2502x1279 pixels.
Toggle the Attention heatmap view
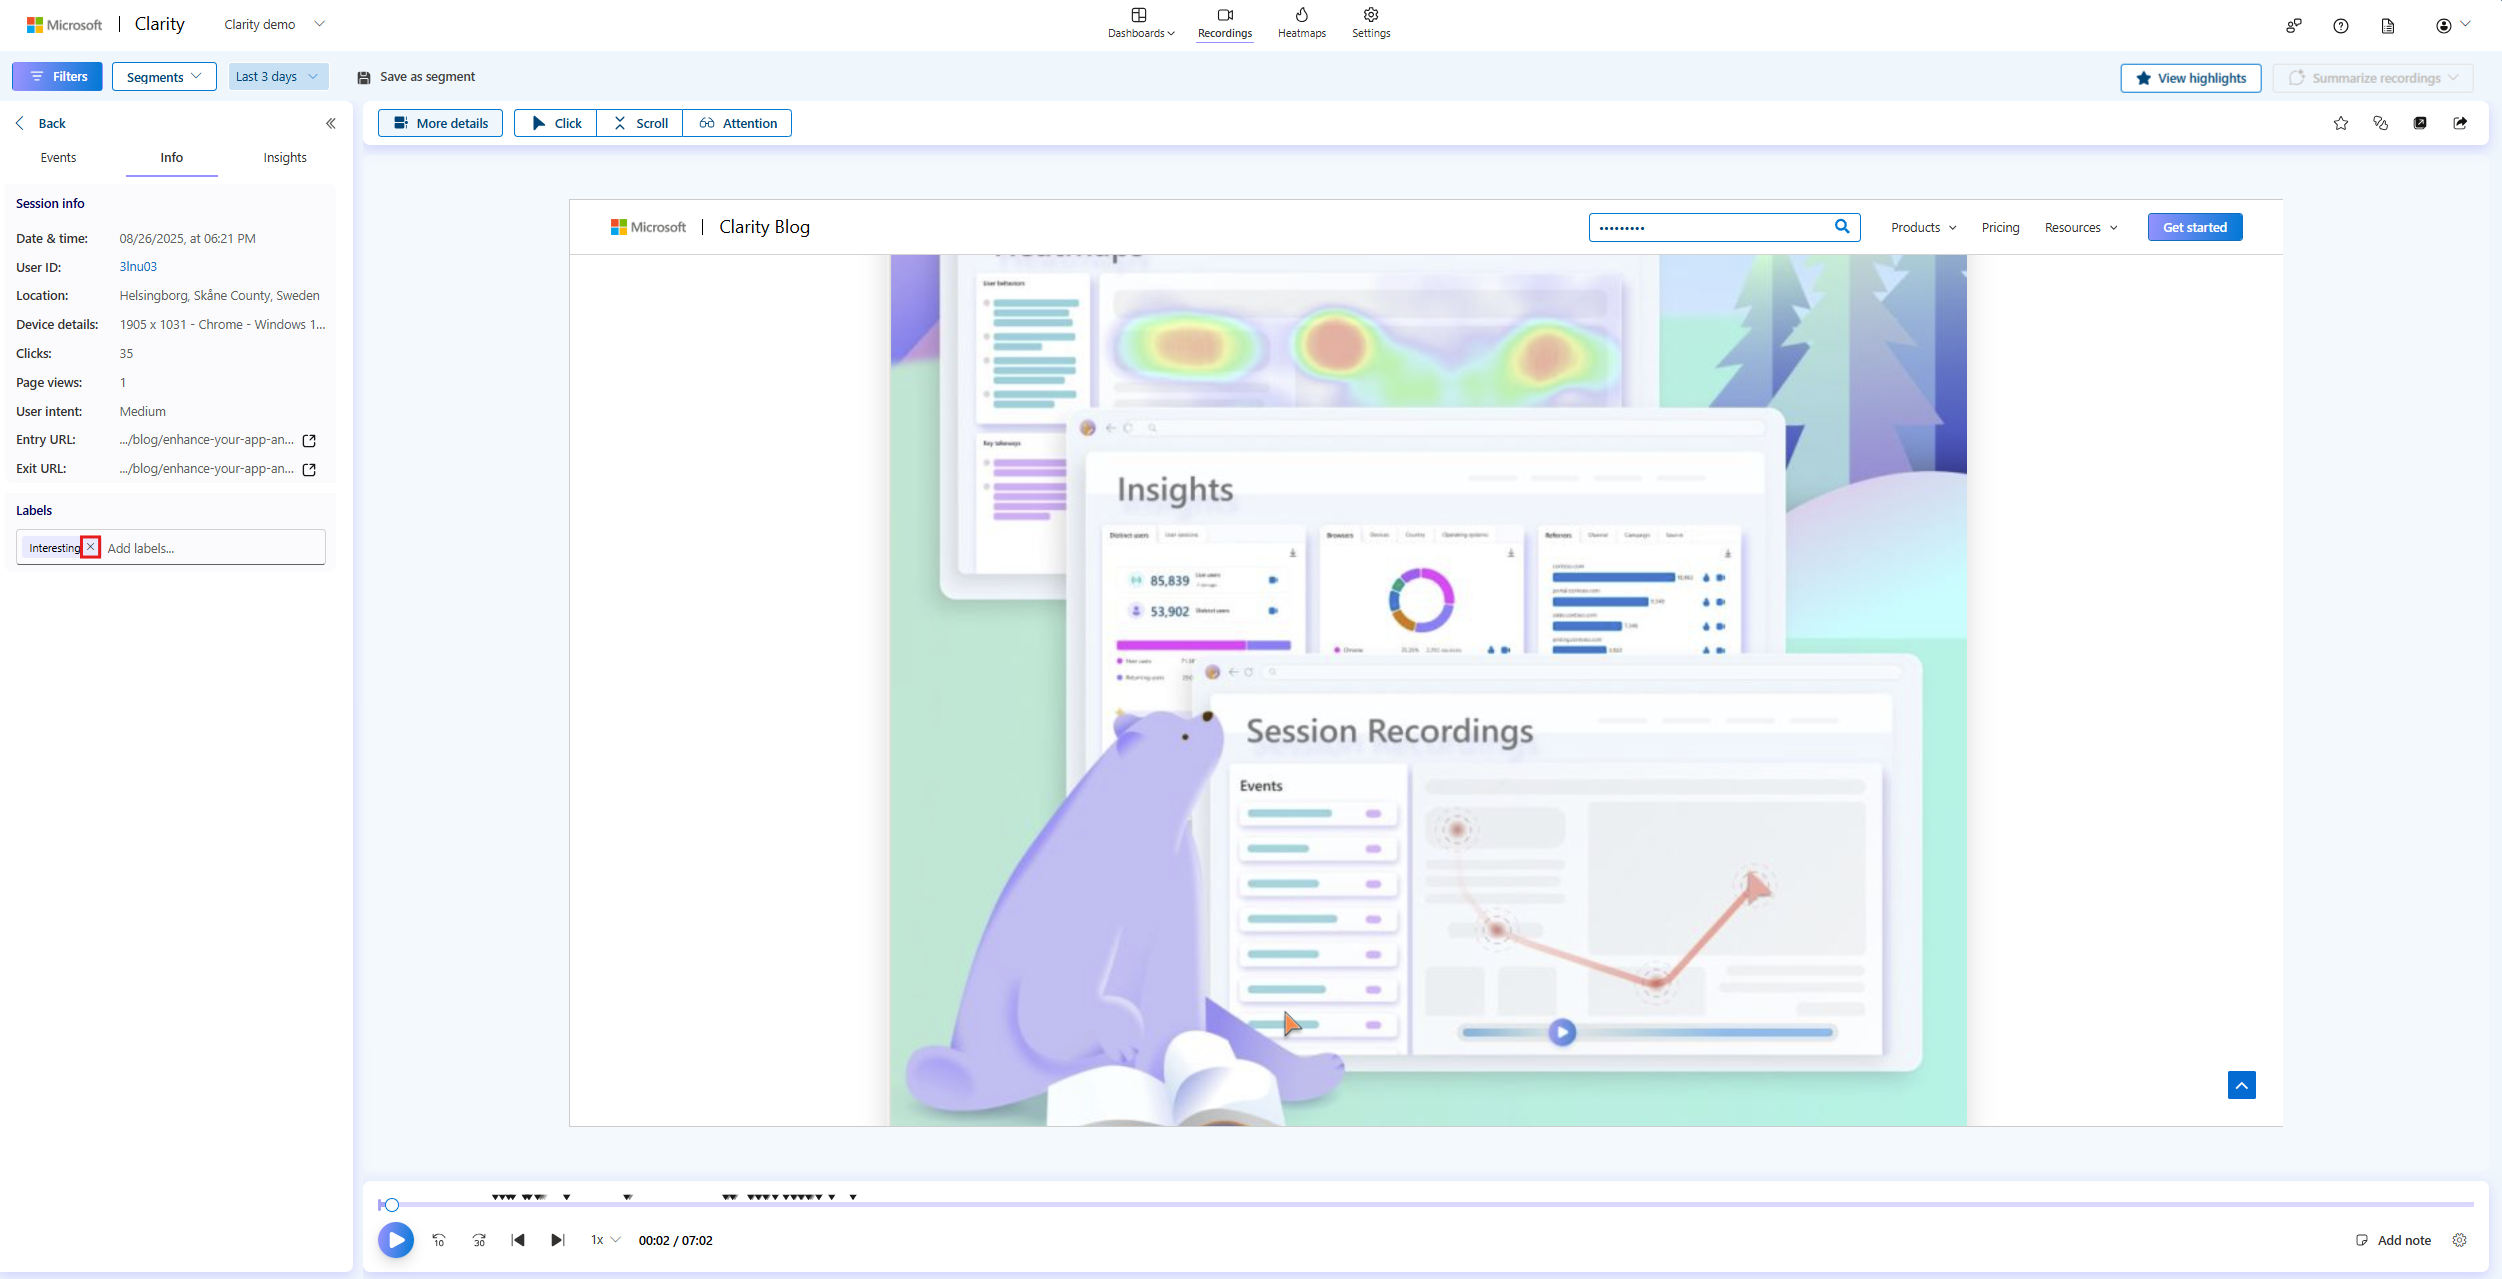click(737, 123)
